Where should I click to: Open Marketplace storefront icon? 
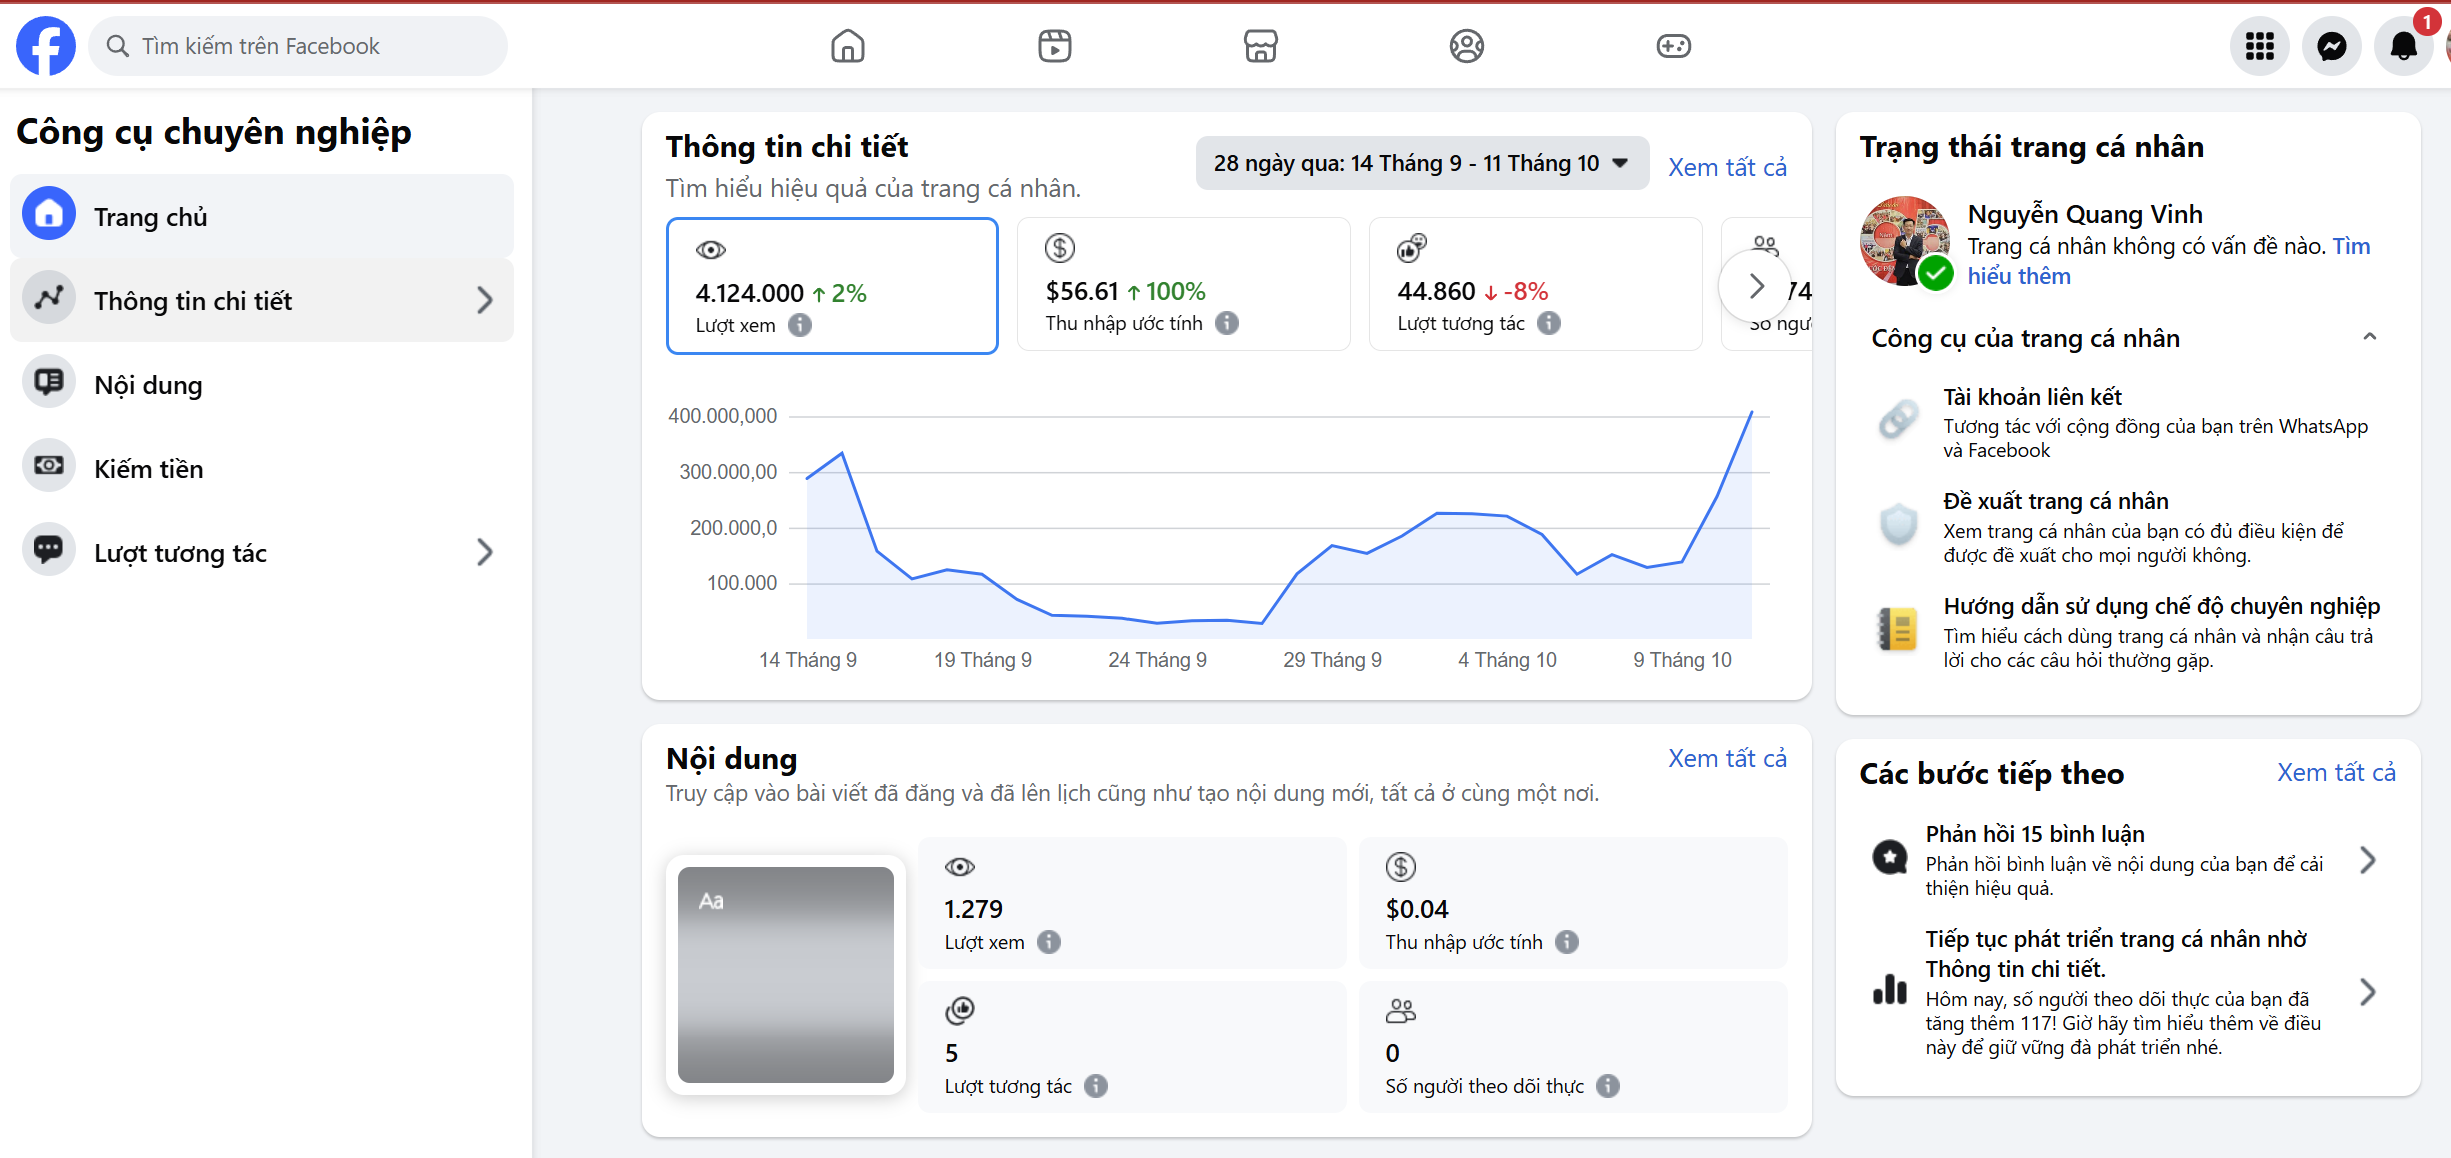click(1260, 46)
